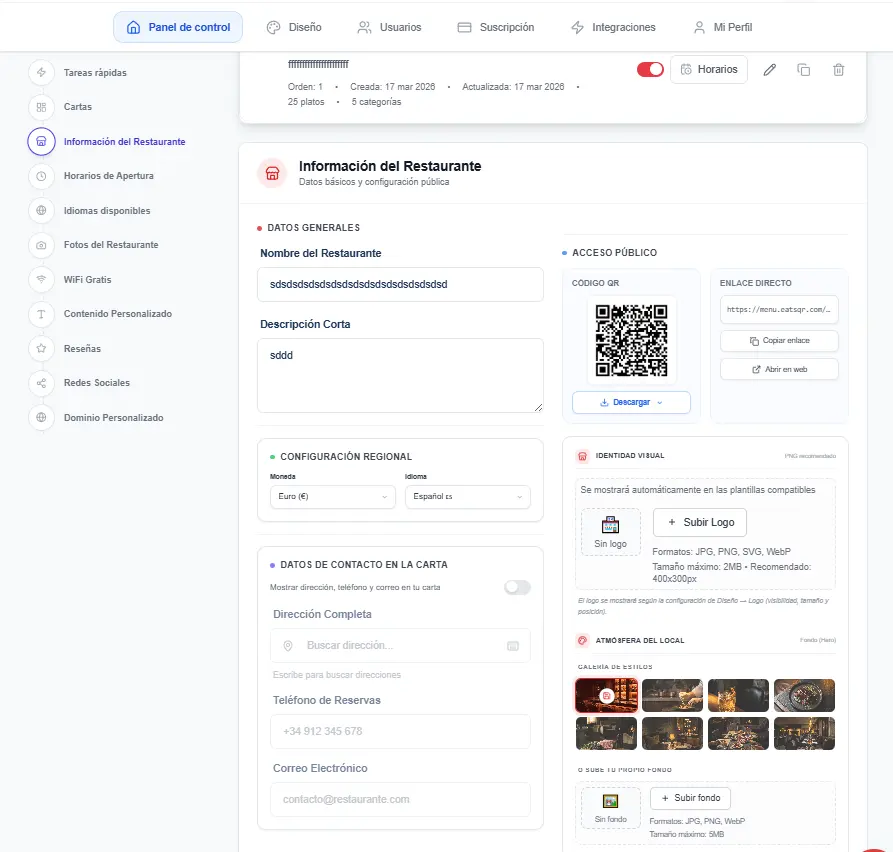This screenshot has height=852, width=893.
Task: Go to the Suscripción tab
Action: [495, 27]
